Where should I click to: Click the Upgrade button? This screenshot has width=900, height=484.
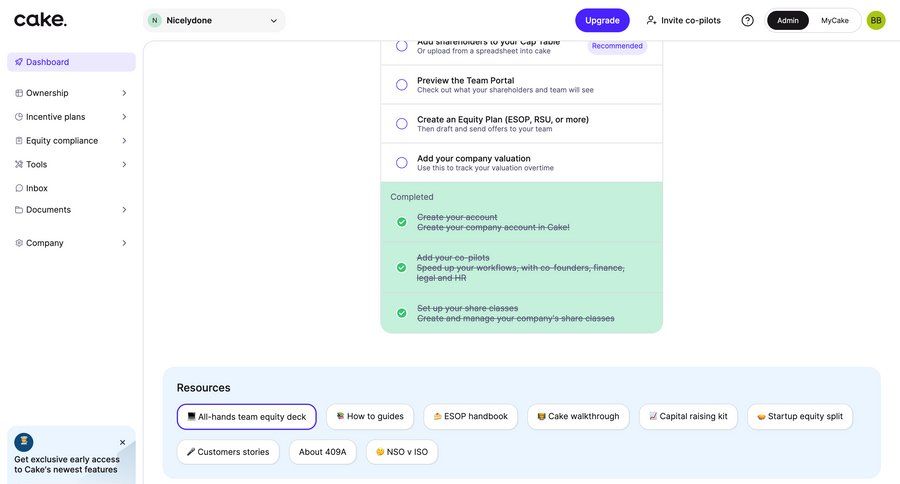point(602,20)
